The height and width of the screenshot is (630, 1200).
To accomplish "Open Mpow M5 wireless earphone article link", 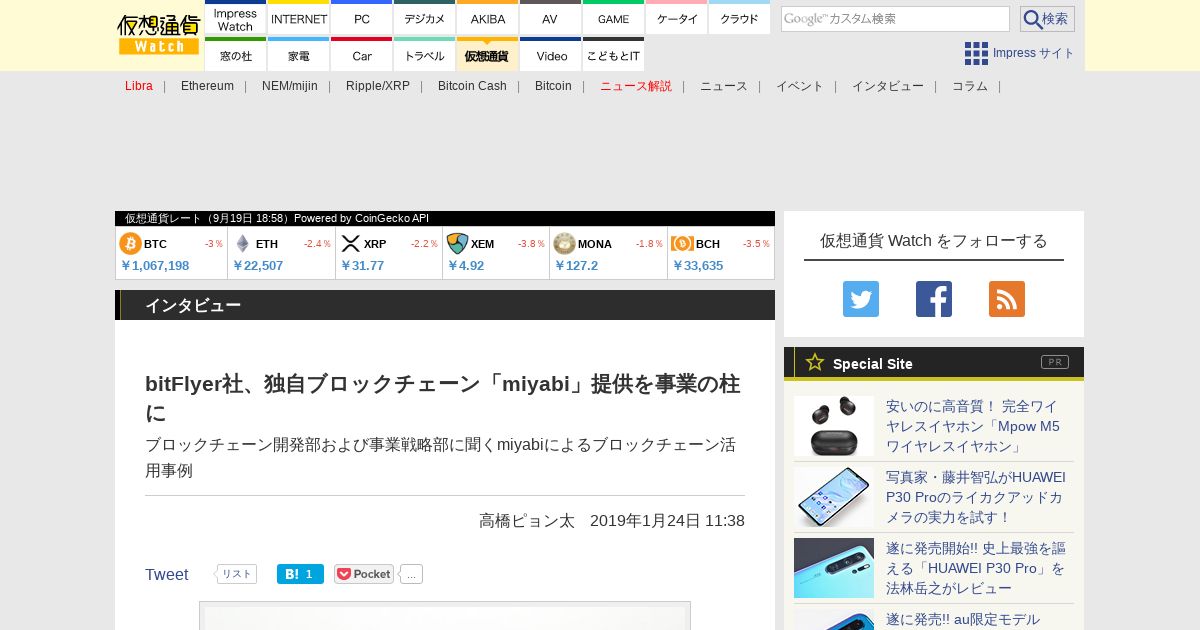I will click(x=974, y=426).
